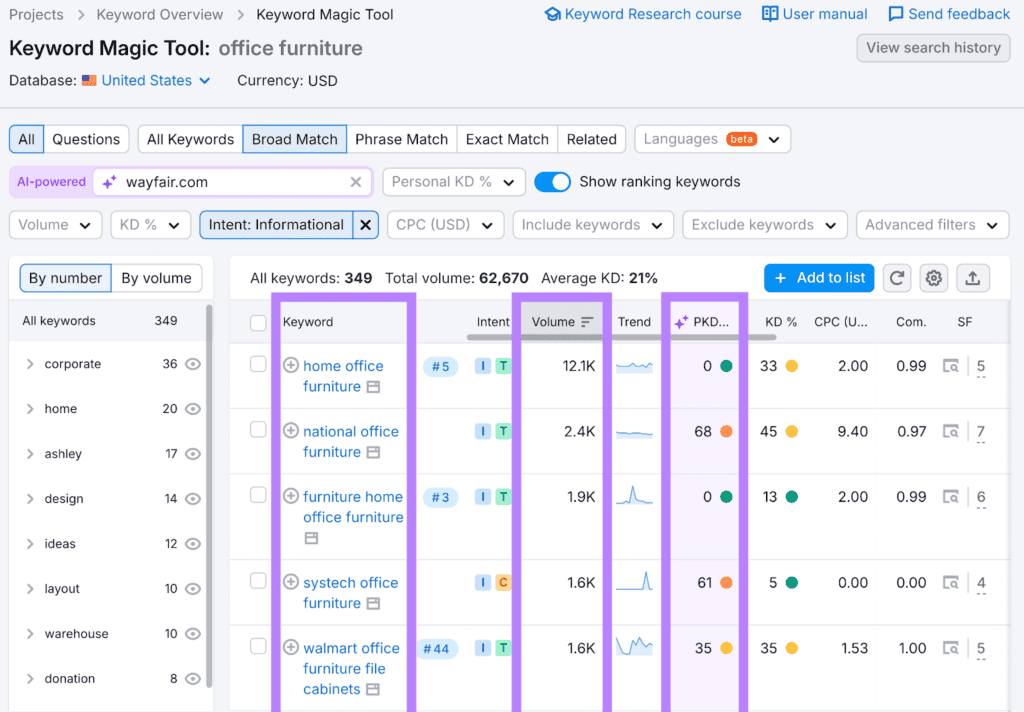Screen dimensions: 1024x712
Task: Expand the ashley keyword group
Action: 30,454
